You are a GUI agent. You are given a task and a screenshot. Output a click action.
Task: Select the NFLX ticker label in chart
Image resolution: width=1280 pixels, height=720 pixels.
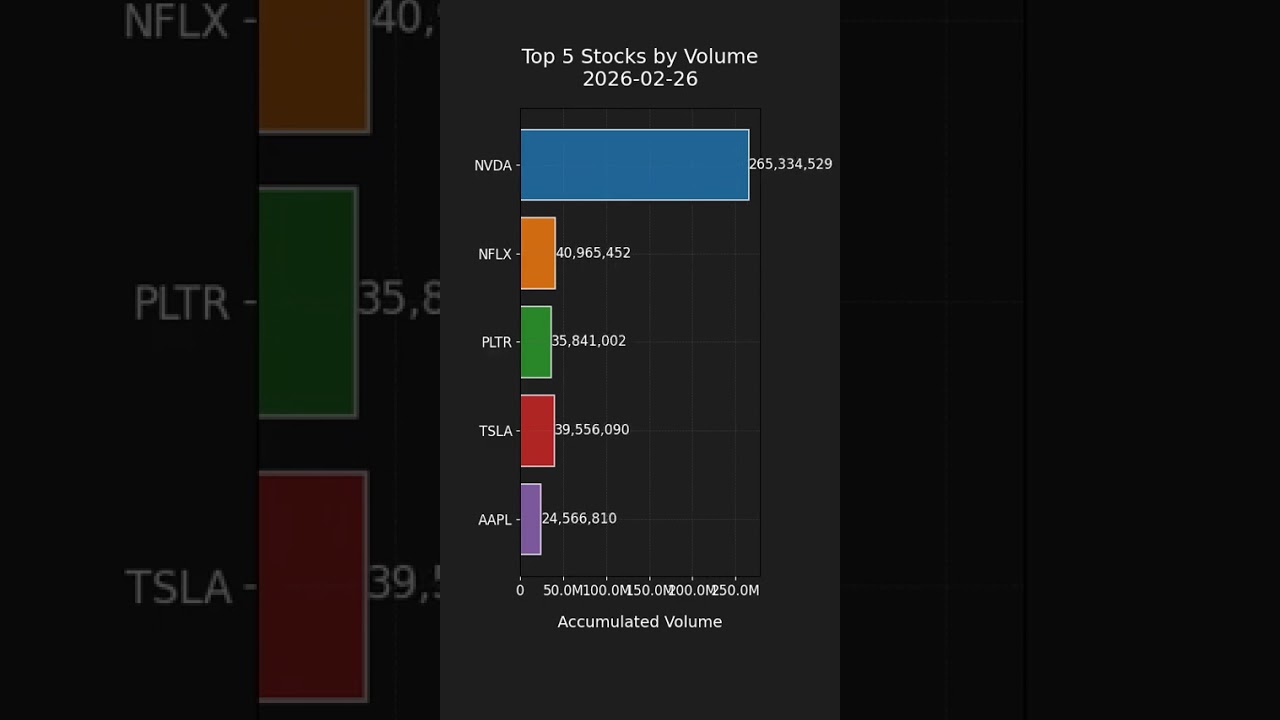(495, 255)
